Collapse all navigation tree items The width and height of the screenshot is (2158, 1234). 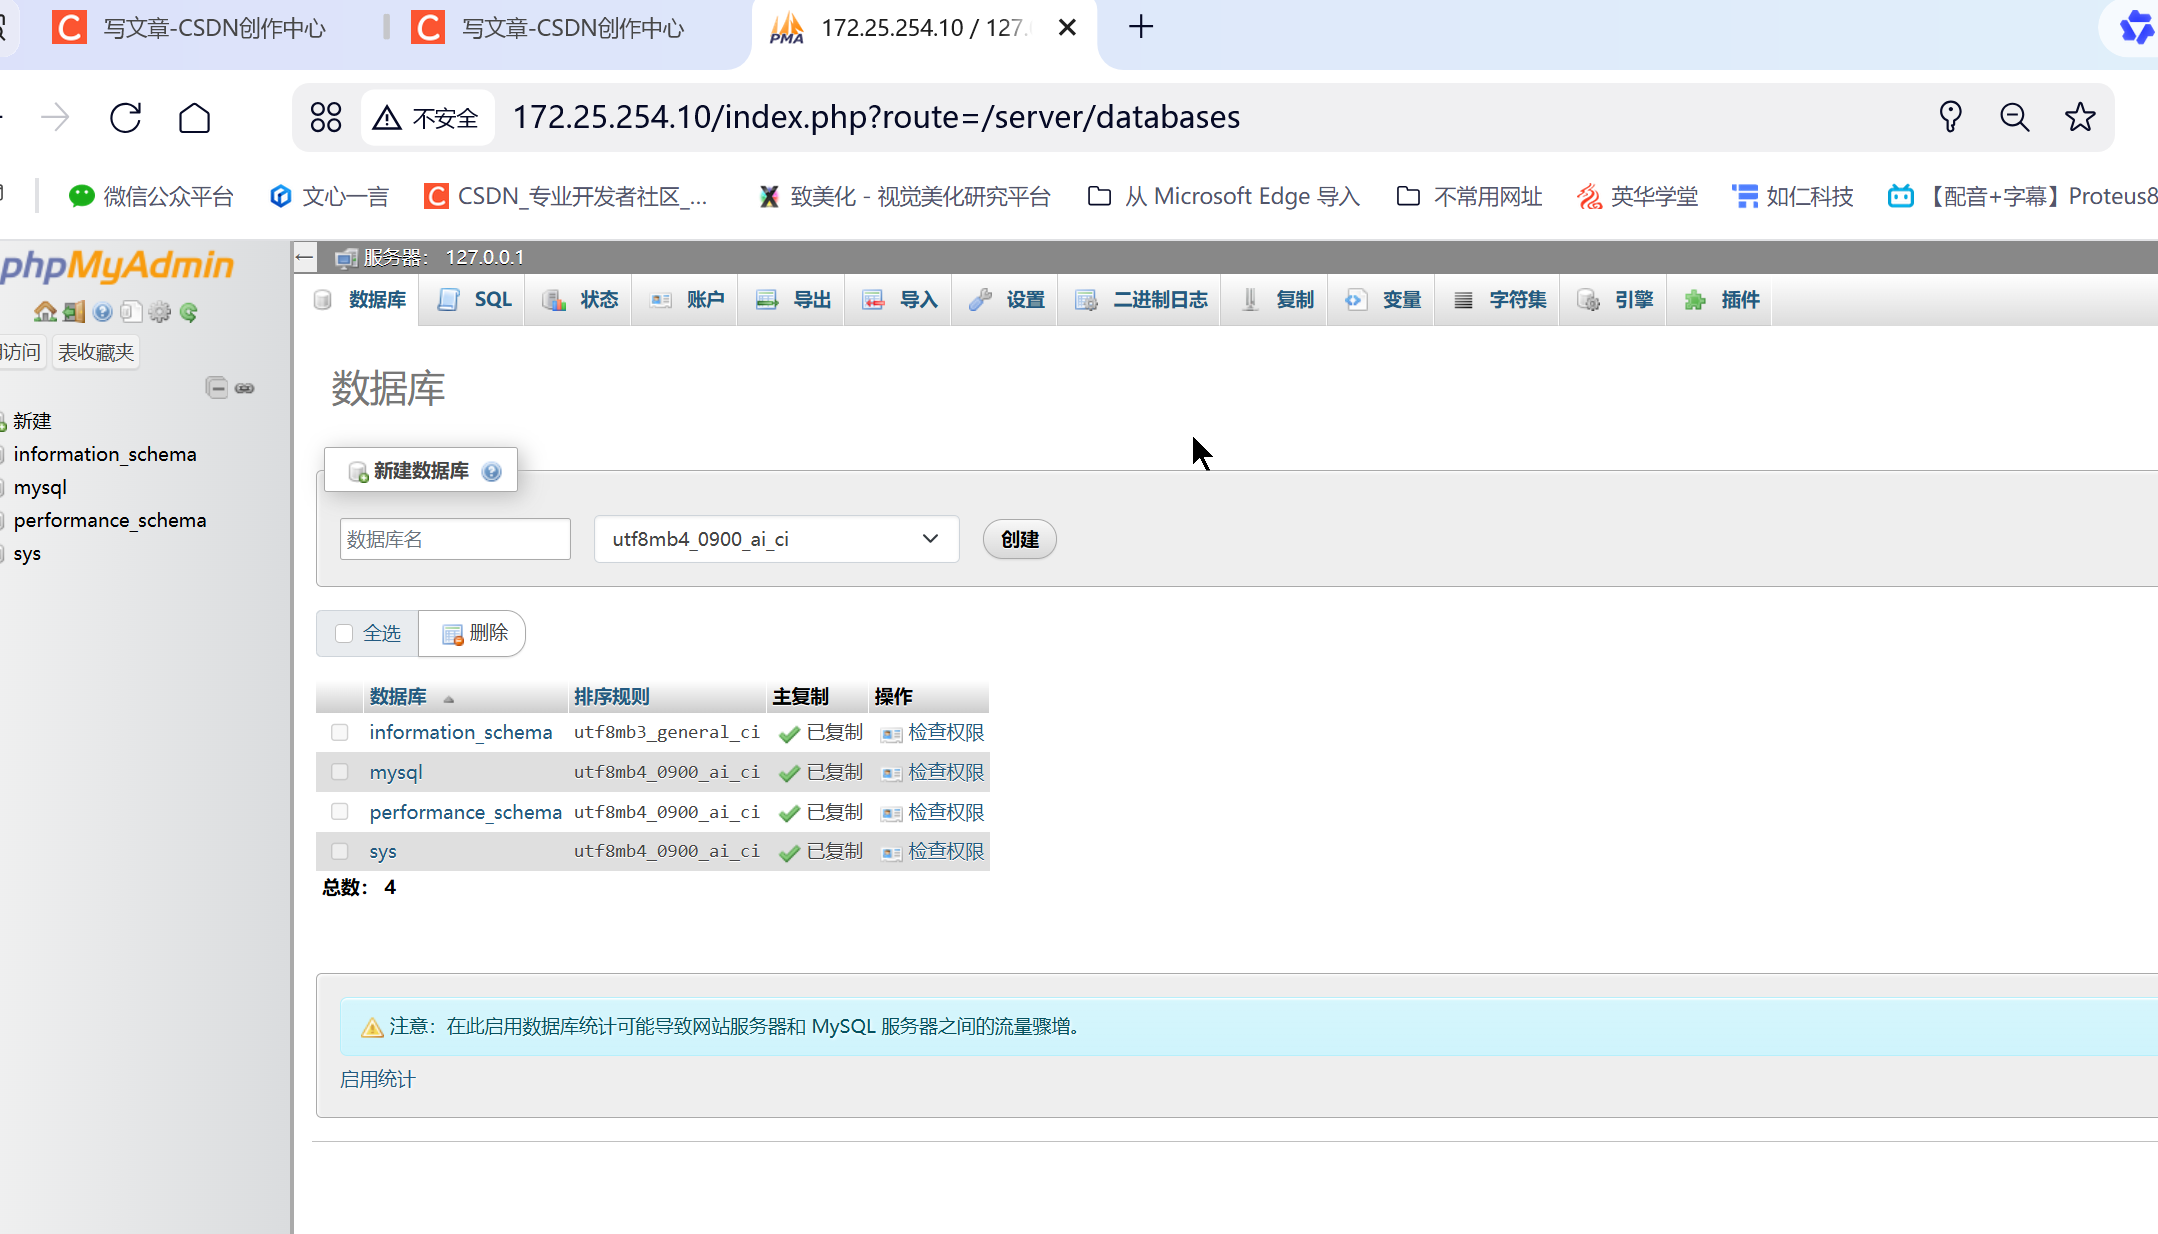[216, 387]
